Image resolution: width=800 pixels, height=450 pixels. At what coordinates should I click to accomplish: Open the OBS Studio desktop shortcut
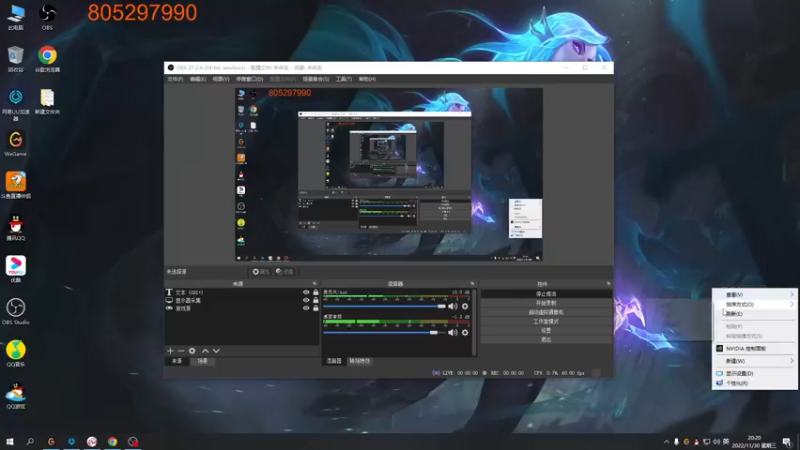pyautogui.click(x=16, y=311)
